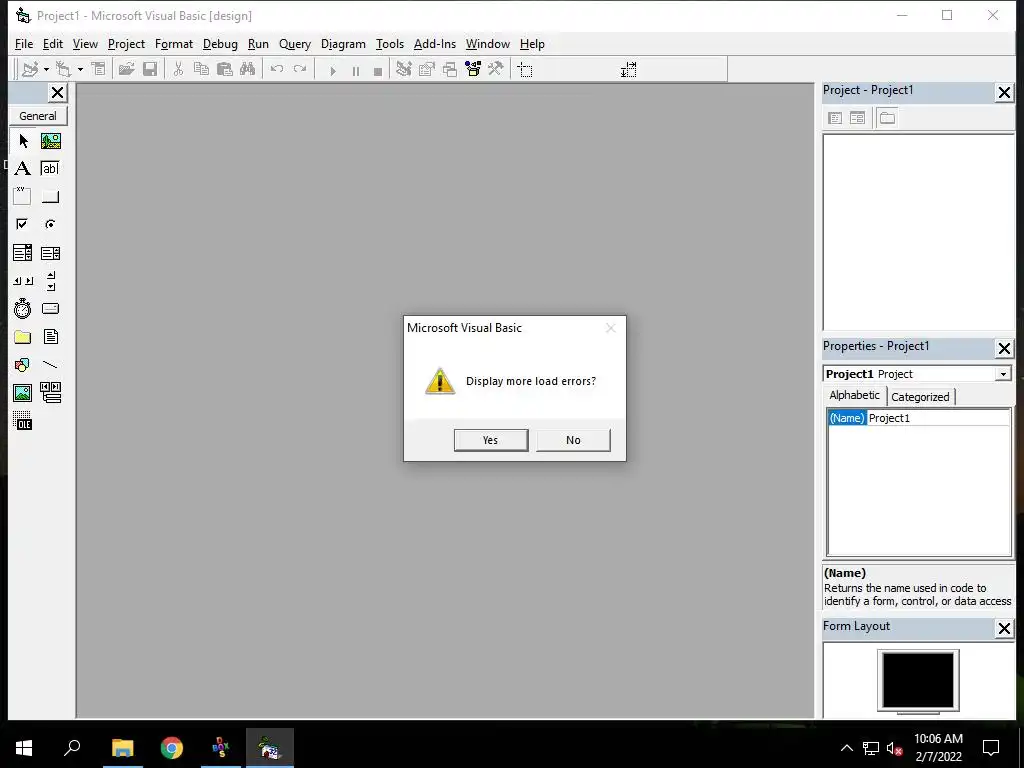1024x768 pixels.
Task: Show the Project Explorer via toolbar icon
Action: click(x=404, y=69)
